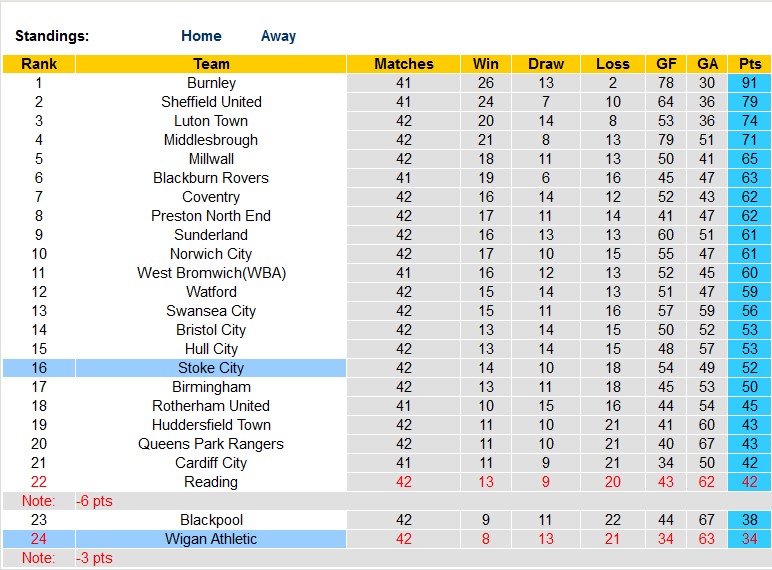Select Queens Park Rangers team
772x570 pixels.
pos(211,444)
